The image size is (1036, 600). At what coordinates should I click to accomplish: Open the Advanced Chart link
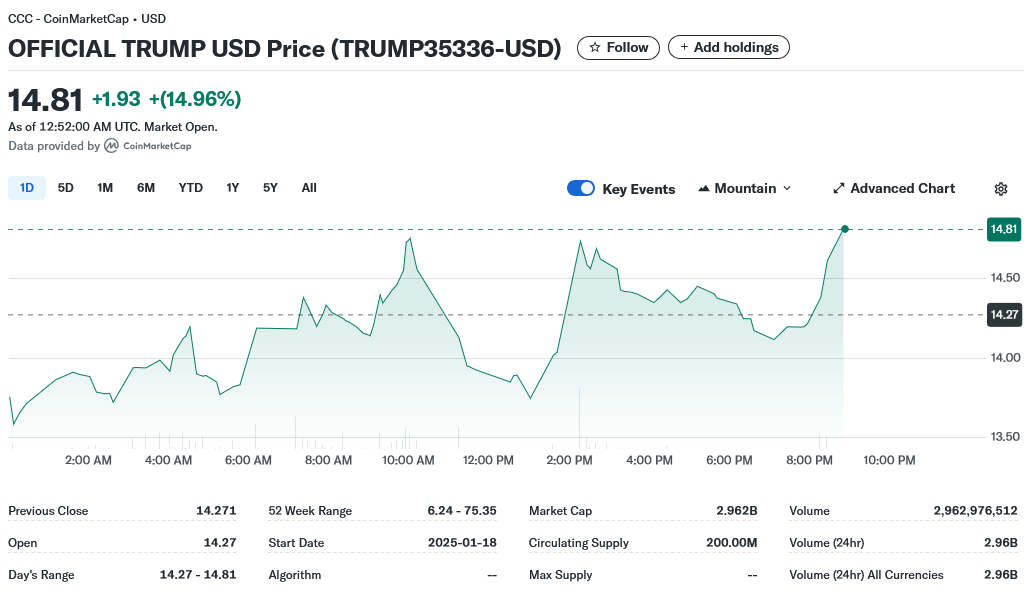point(894,188)
